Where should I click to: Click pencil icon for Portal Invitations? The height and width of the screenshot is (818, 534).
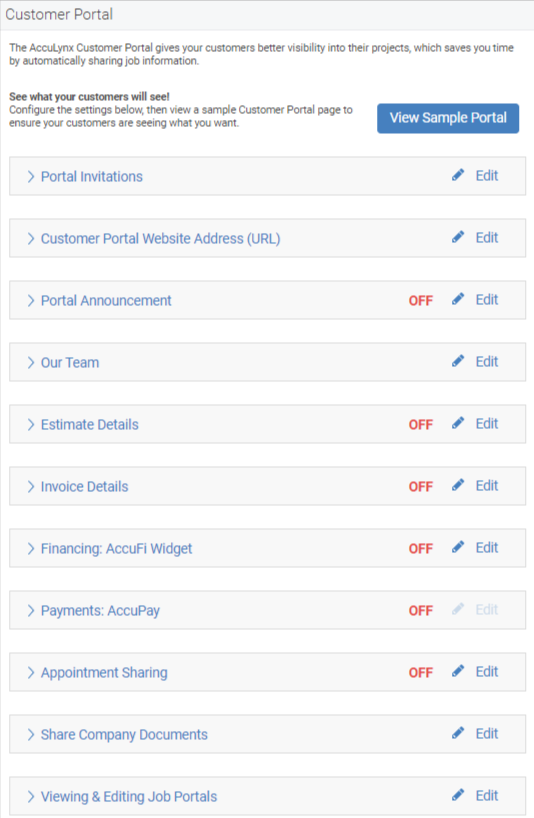tap(458, 175)
